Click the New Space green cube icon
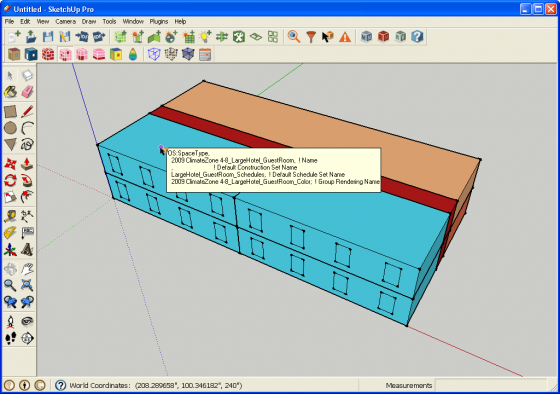The width and height of the screenshot is (560, 394). tap(120, 37)
